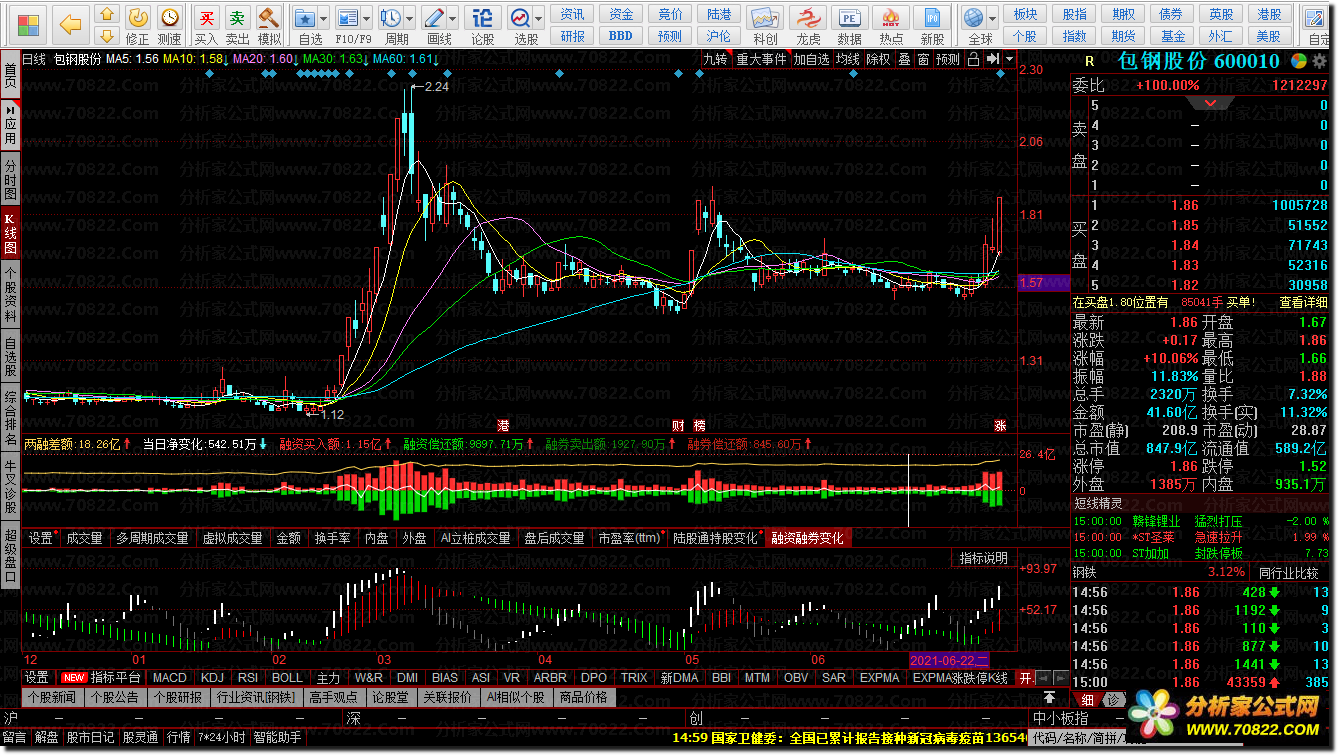Open the 个股新闻 tab
The height and width of the screenshot is (755, 1339).
[51, 697]
